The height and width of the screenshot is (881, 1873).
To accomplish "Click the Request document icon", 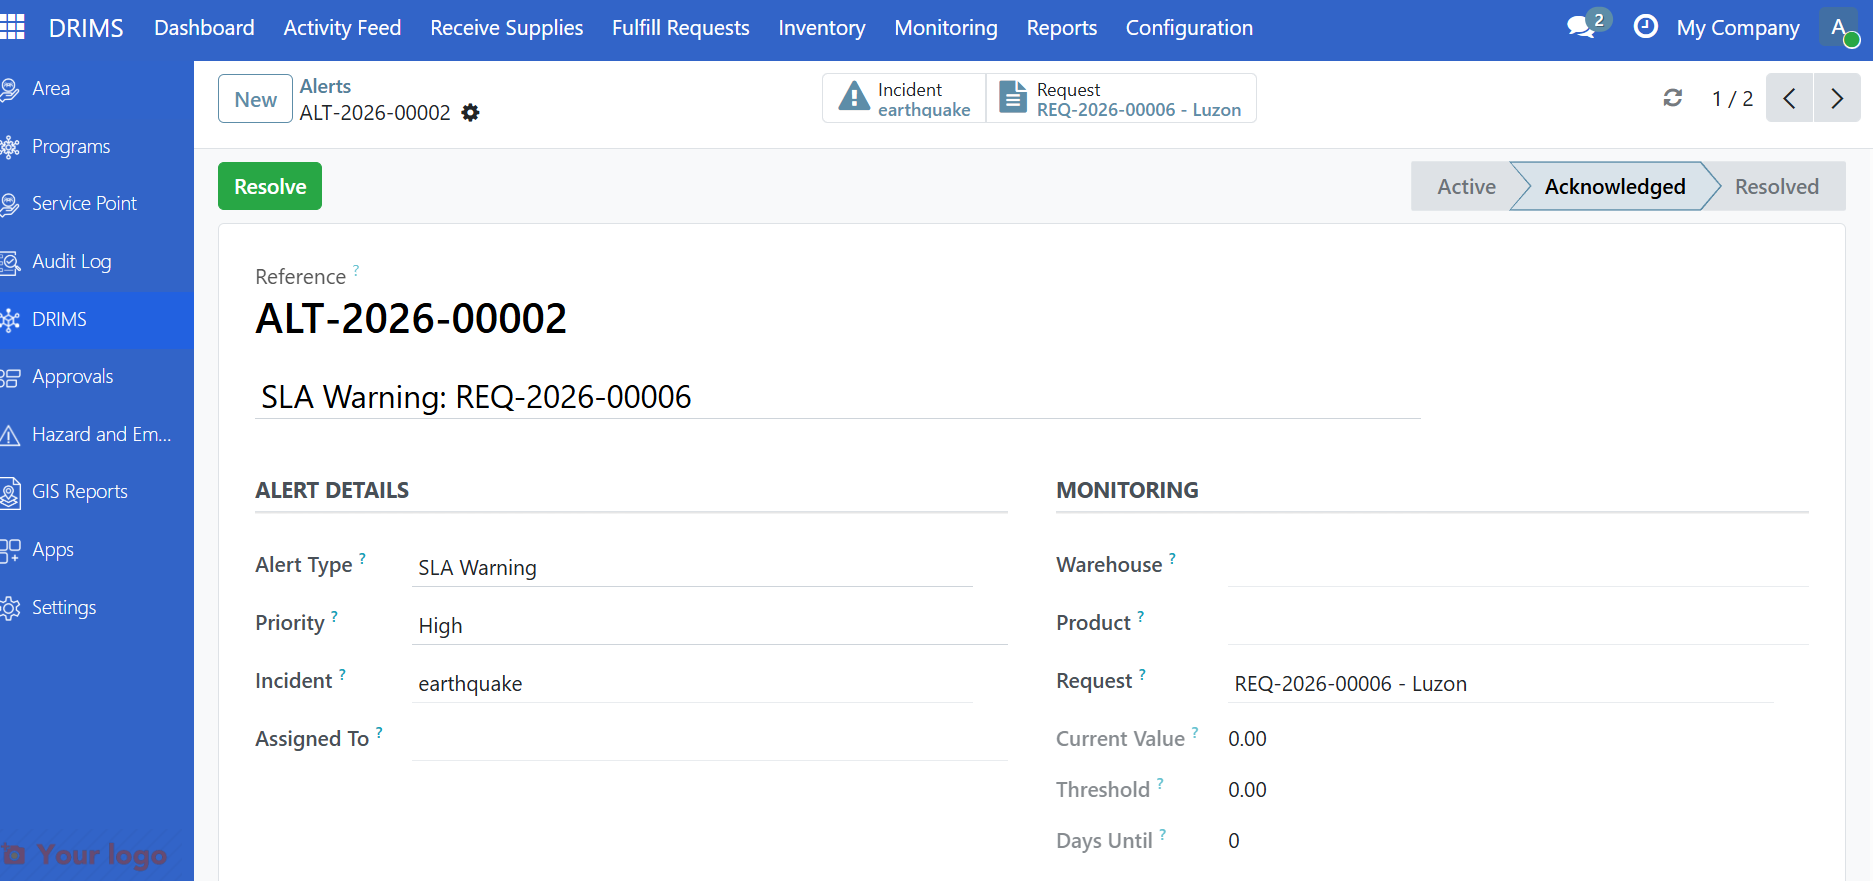I will (1013, 96).
